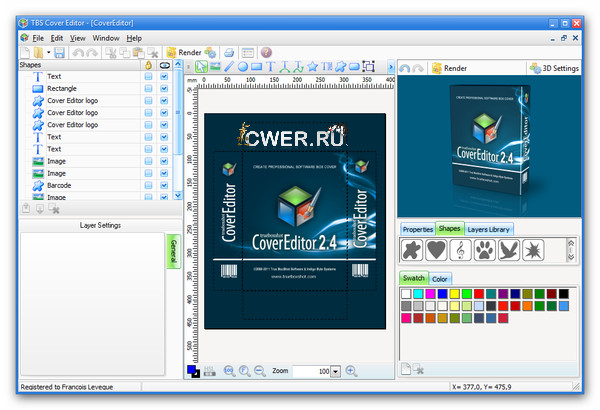
Task: Pick the heart shape from Shapes library
Action: [x=437, y=250]
